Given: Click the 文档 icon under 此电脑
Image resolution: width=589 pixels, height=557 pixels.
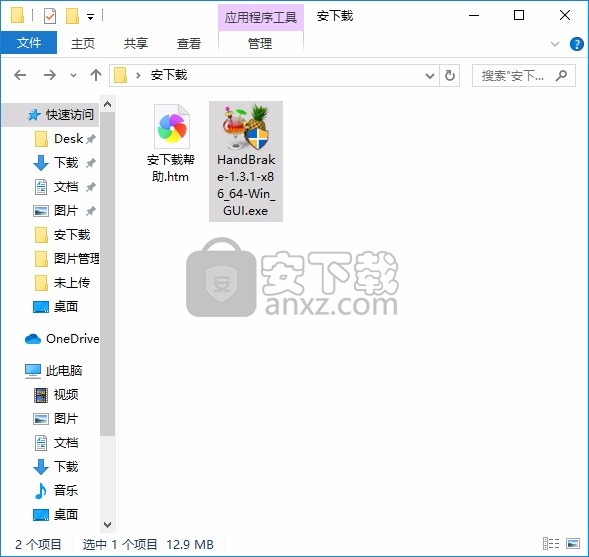Looking at the screenshot, I should point(41,443).
